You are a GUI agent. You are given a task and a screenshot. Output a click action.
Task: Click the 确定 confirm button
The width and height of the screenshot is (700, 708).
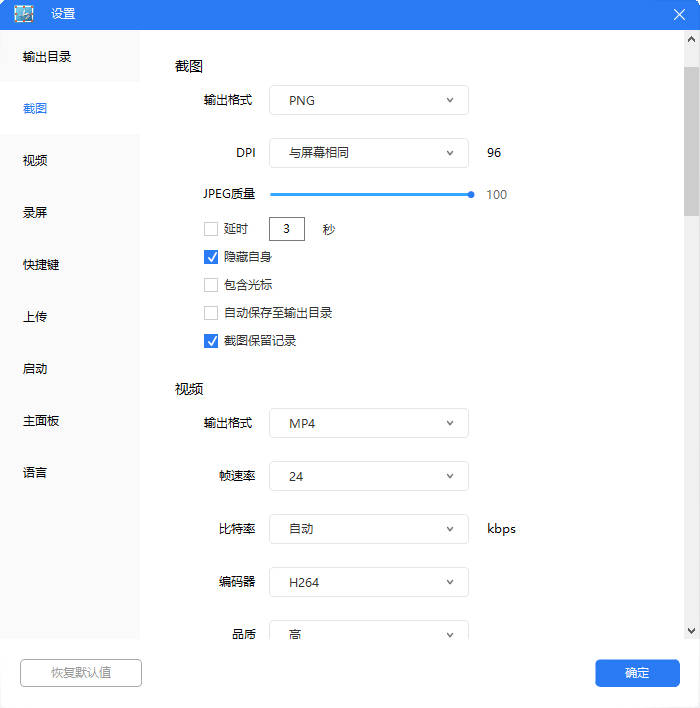[x=637, y=673]
